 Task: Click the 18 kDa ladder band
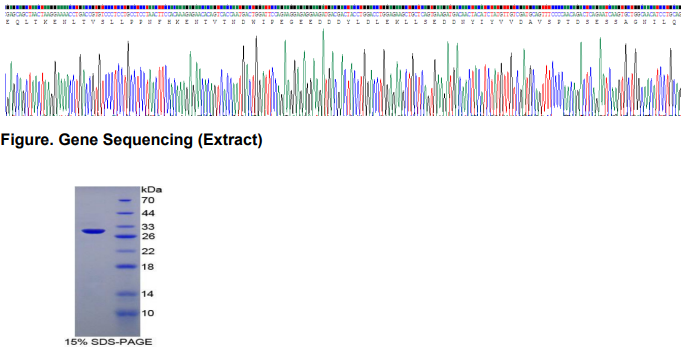tap(126, 266)
